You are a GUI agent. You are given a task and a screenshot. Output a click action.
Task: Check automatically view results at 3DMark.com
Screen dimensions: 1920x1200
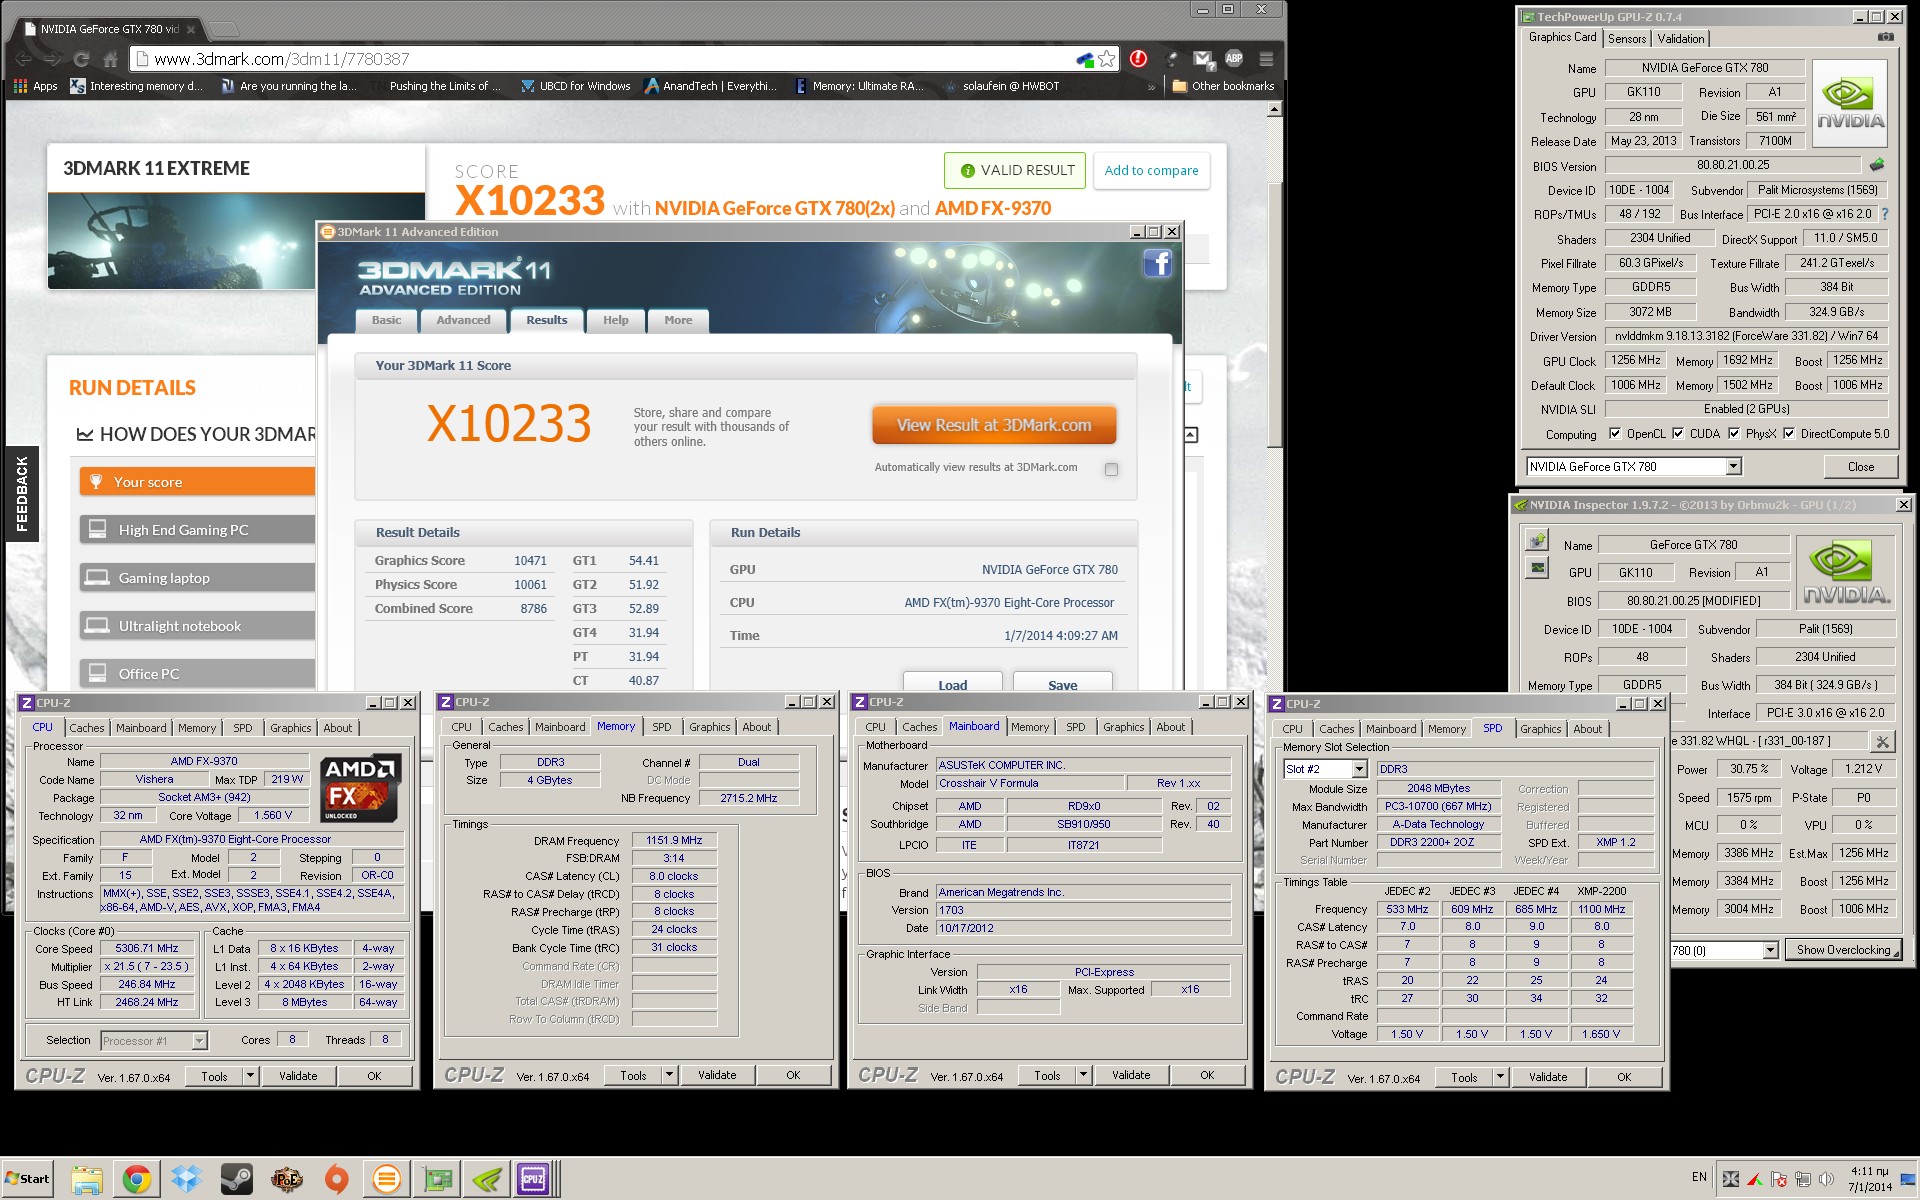pos(1111,469)
